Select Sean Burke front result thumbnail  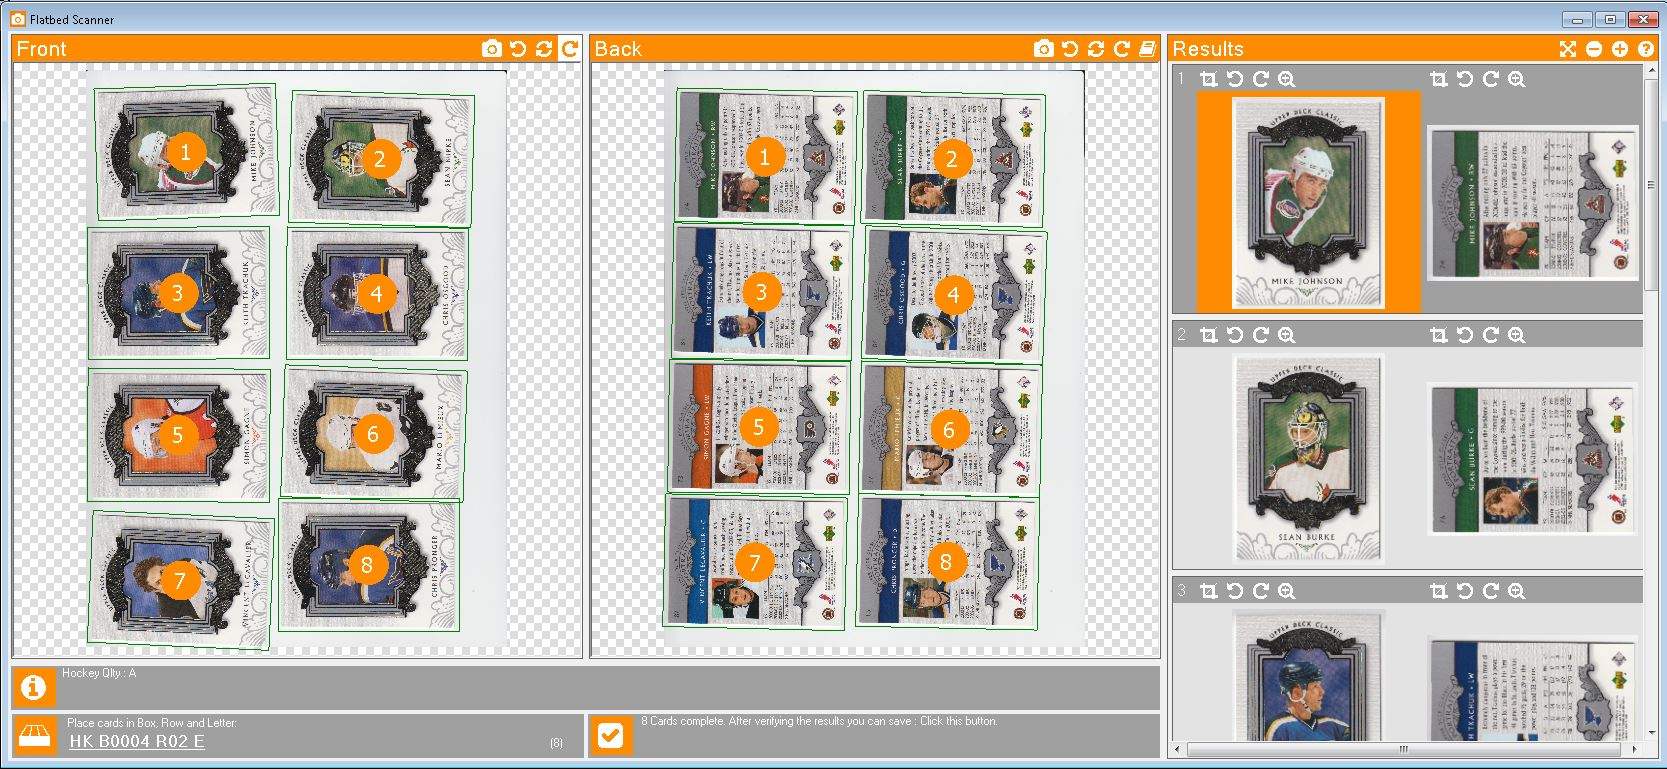pyautogui.click(x=1308, y=458)
